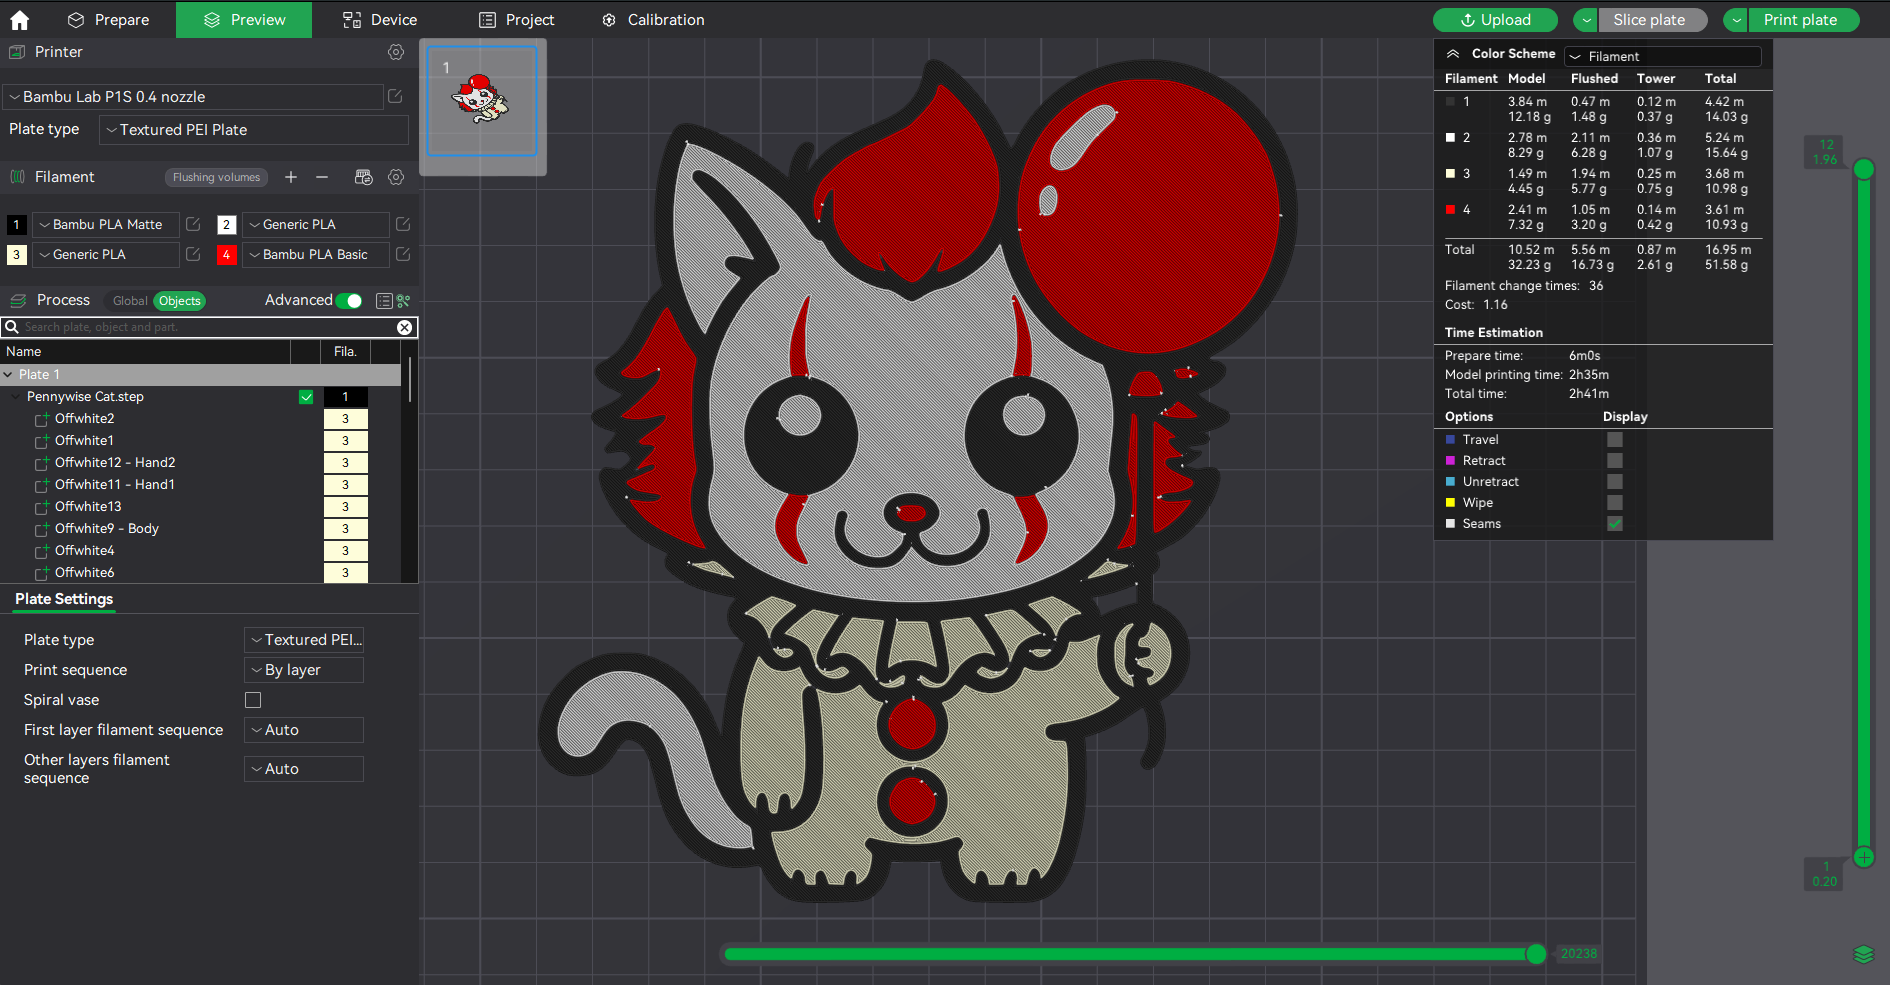
Task: Switch process scope to Global
Action: pyautogui.click(x=130, y=301)
